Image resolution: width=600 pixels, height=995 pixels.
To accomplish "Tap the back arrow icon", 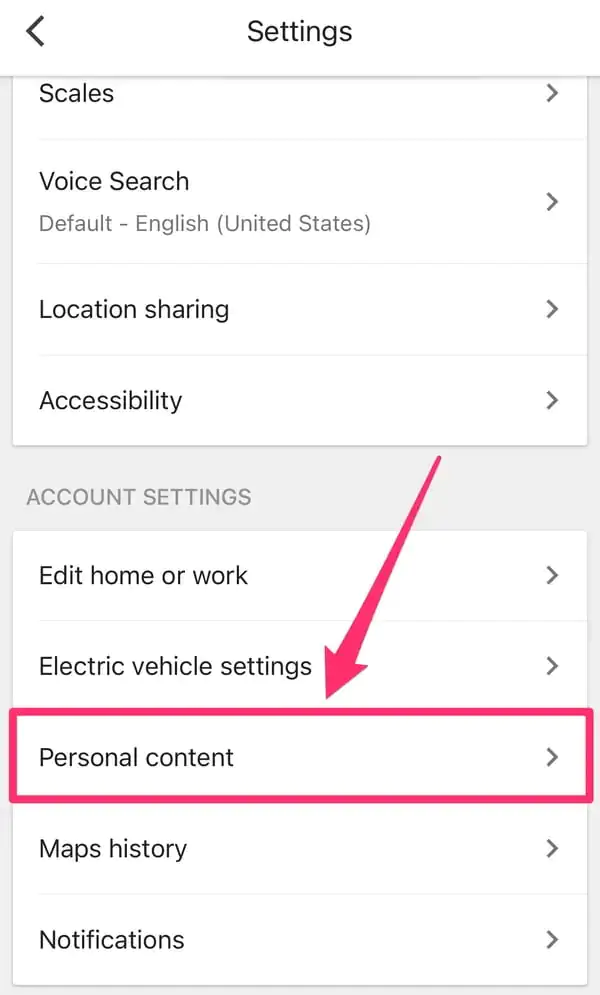I will [x=36, y=31].
